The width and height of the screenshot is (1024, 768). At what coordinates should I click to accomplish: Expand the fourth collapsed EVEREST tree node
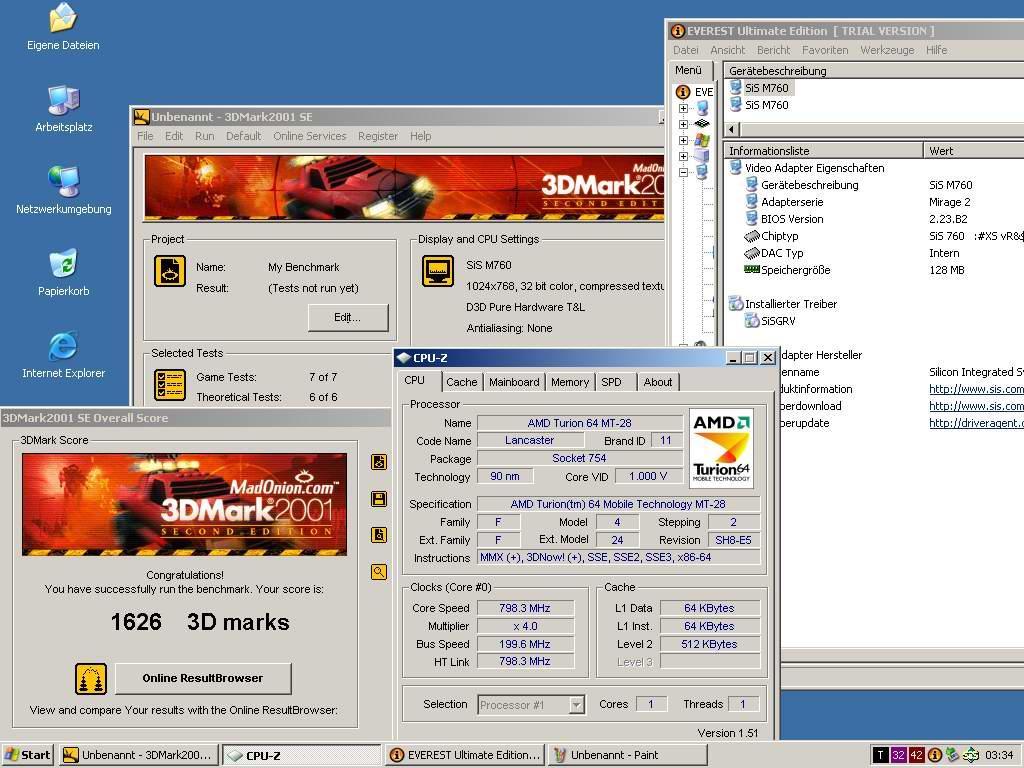tap(683, 156)
